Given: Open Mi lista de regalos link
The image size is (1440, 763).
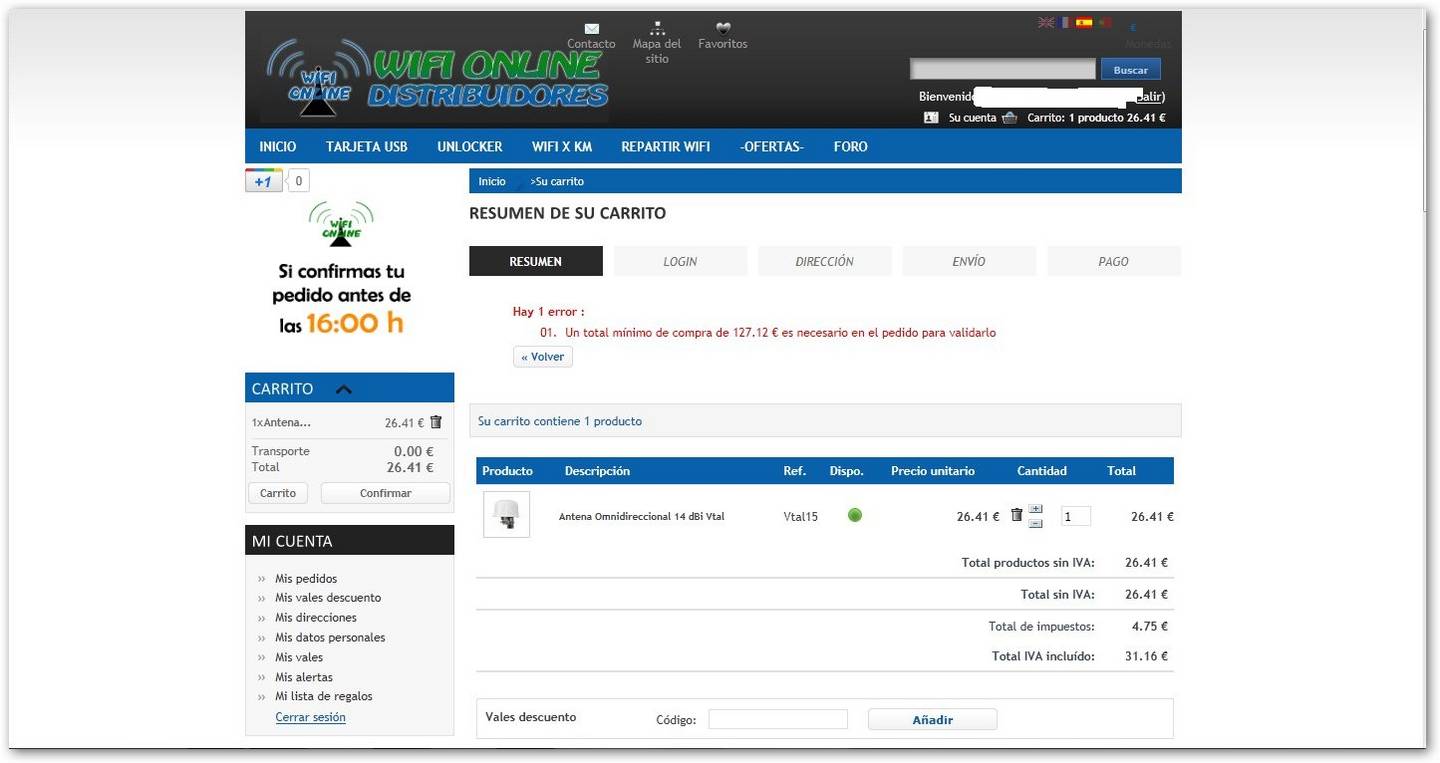Looking at the screenshot, I should point(324,697).
